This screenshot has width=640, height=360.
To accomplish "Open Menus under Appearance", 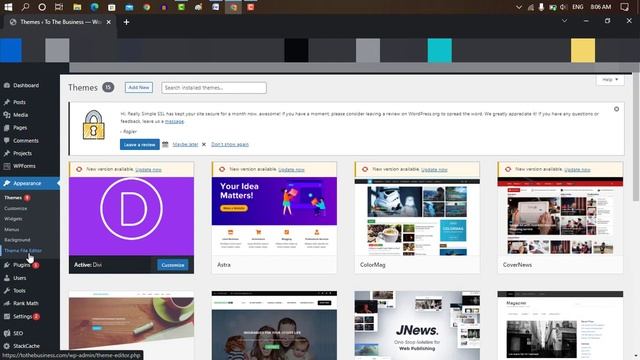I will point(12,229).
